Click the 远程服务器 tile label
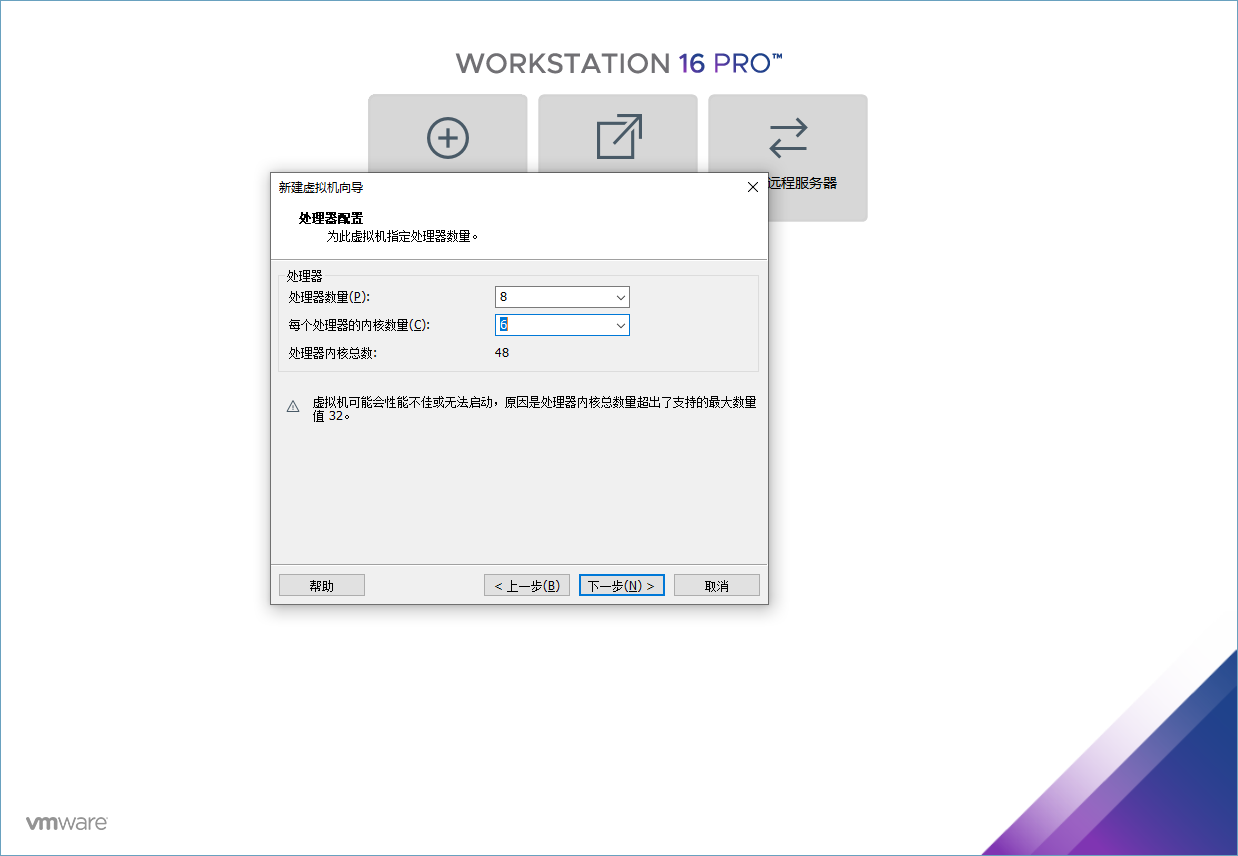This screenshot has height=856, width=1238. click(802, 183)
